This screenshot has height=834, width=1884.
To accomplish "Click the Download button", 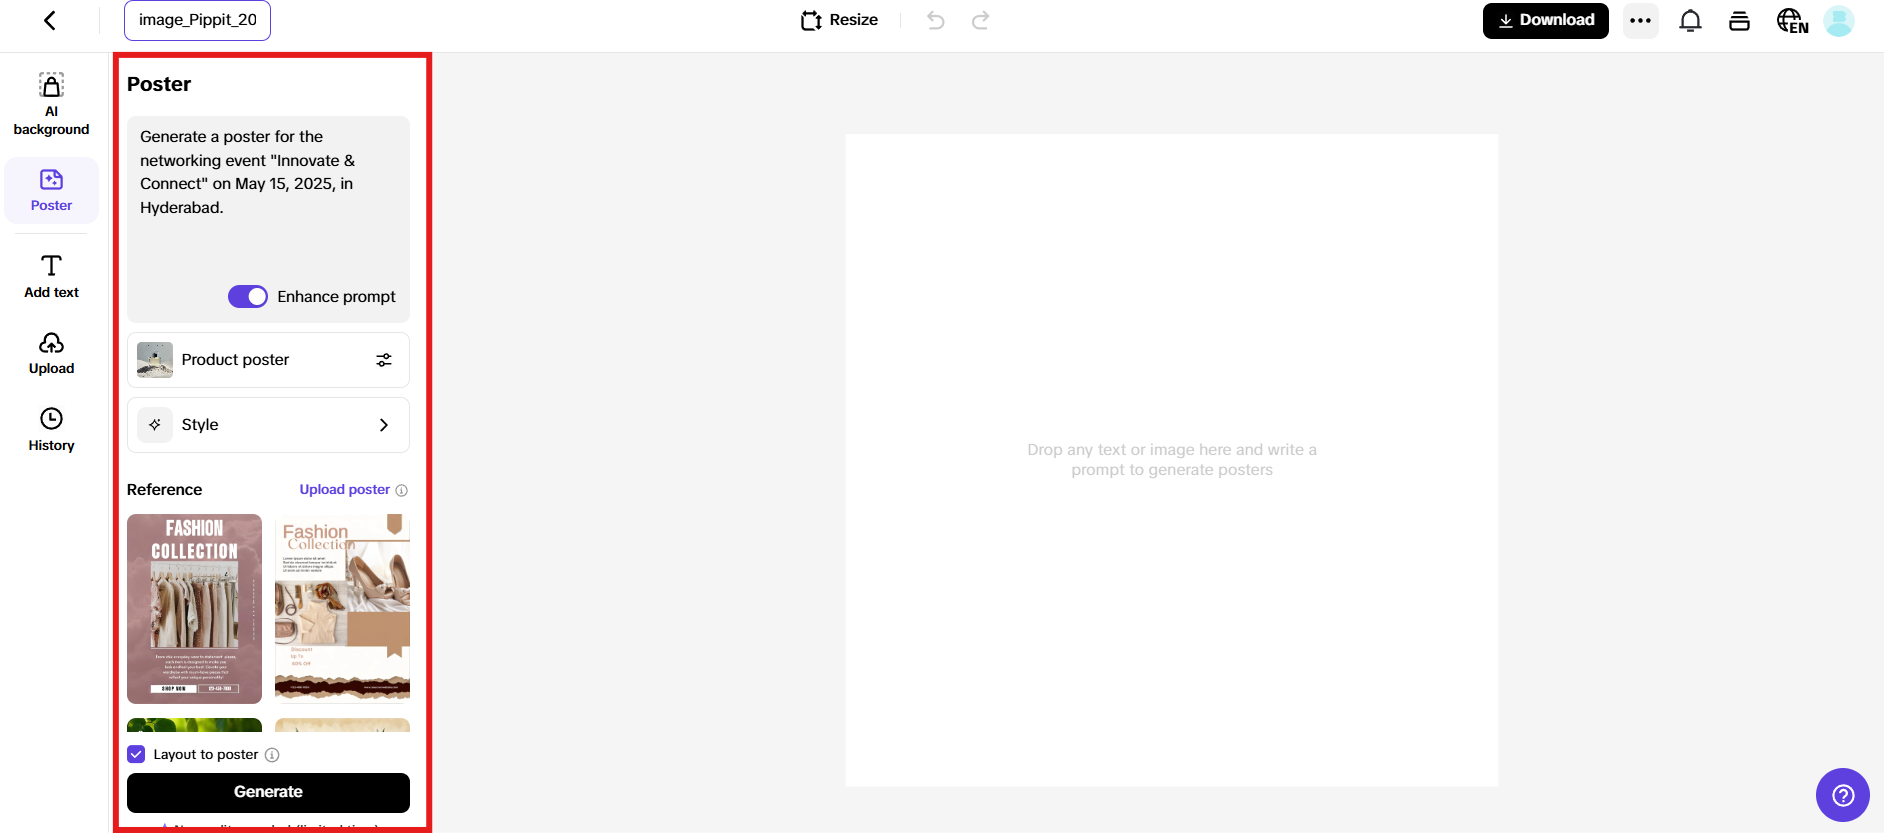I will point(1546,21).
